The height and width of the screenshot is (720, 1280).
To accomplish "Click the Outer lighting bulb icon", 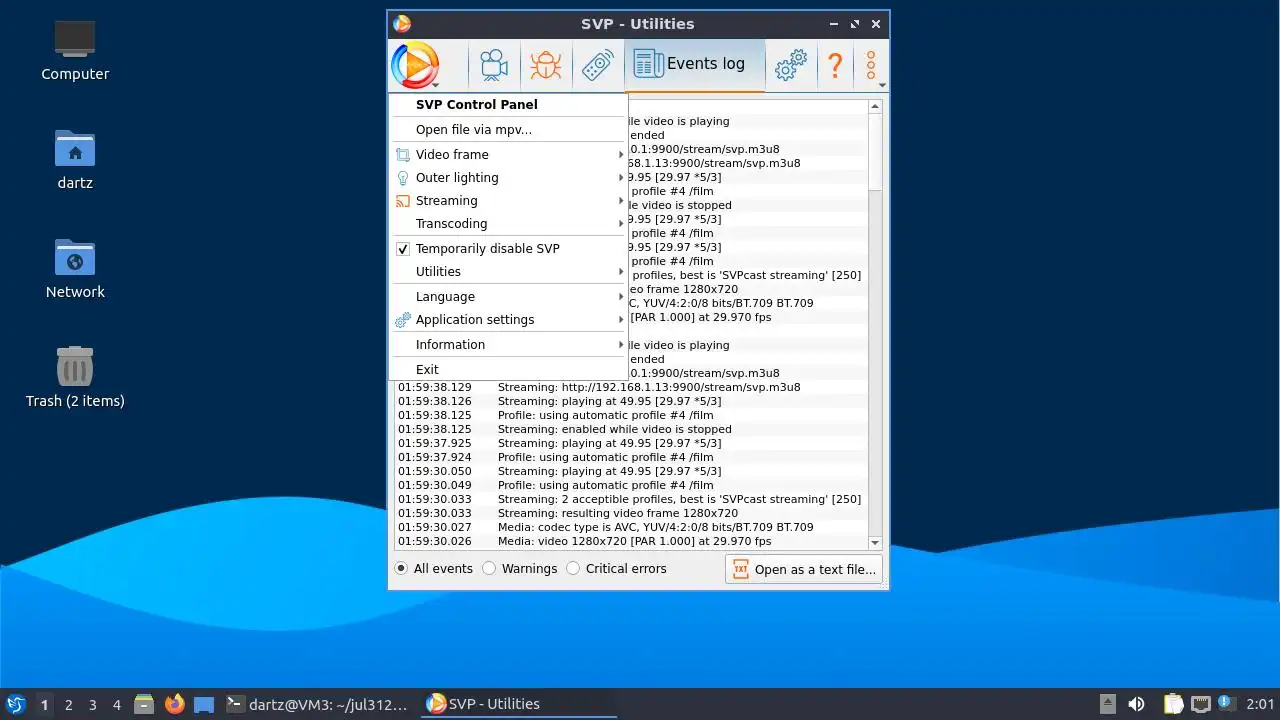I will pyautogui.click(x=403, y=178).
